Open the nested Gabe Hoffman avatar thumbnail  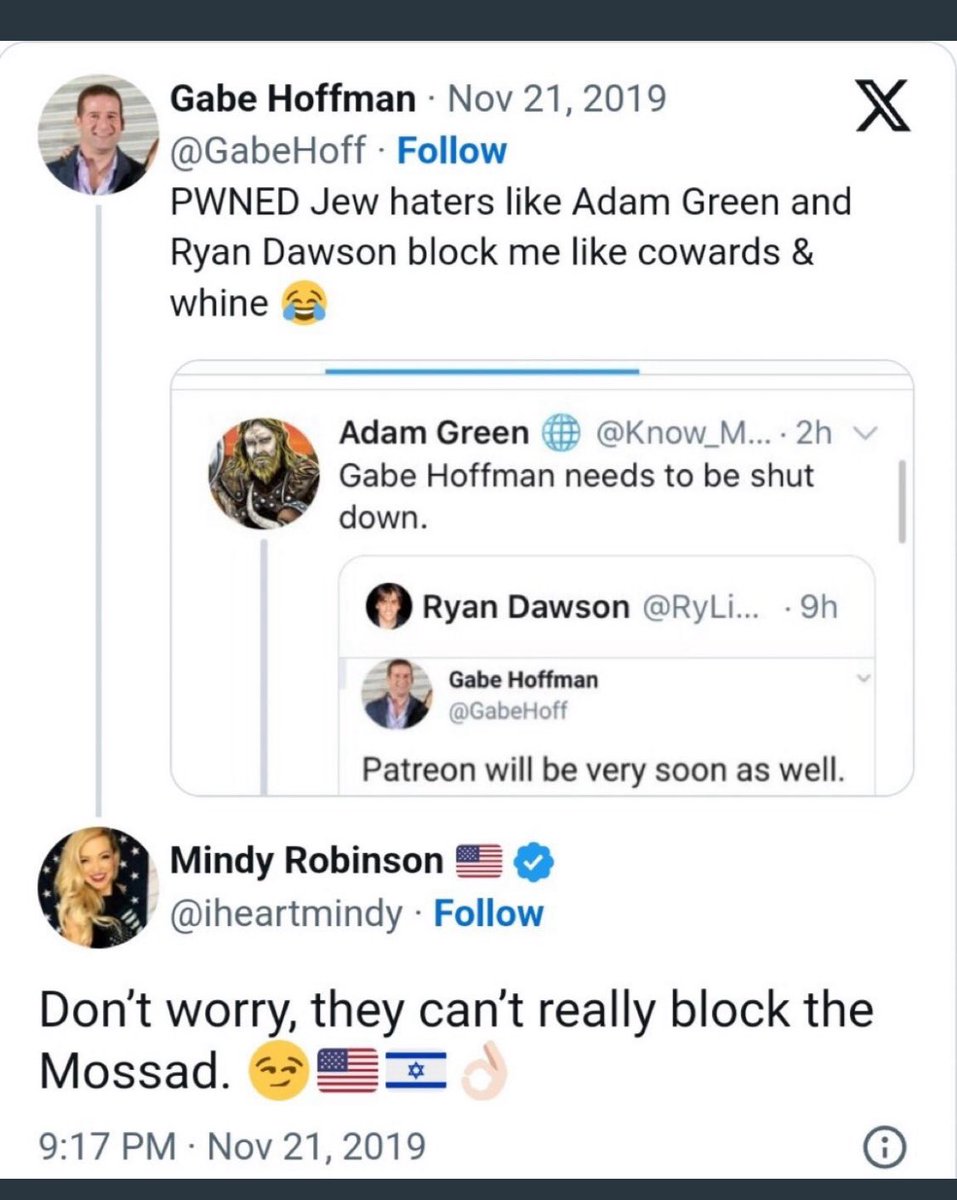397,693
